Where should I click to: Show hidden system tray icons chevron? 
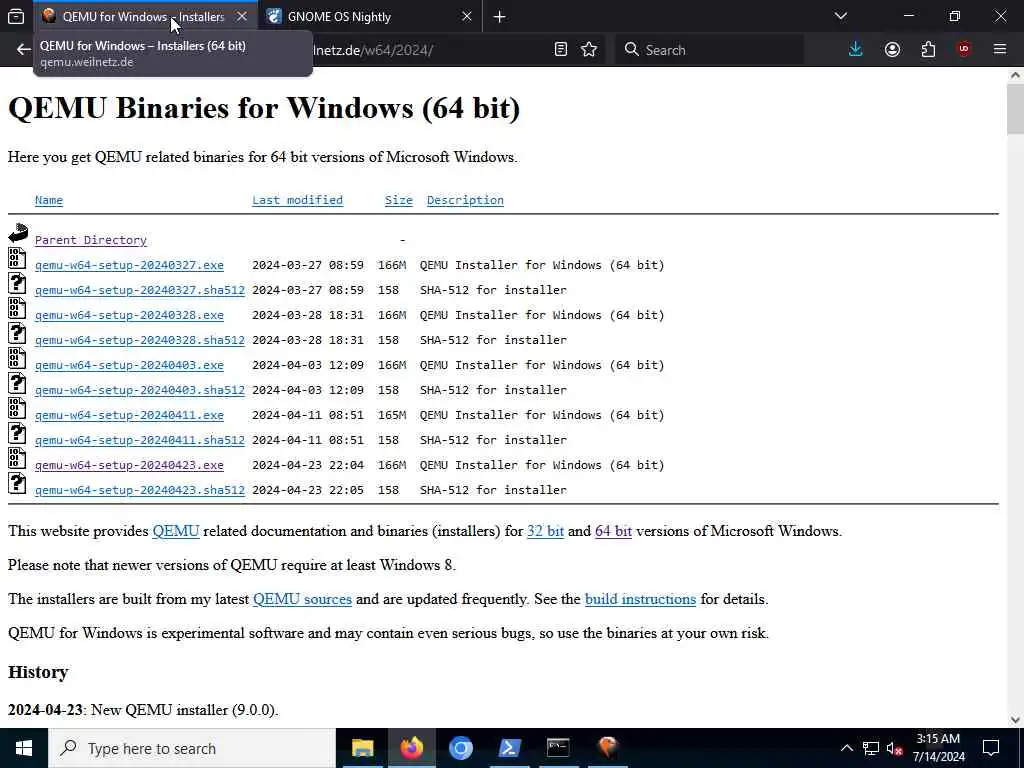click(846, 748)
